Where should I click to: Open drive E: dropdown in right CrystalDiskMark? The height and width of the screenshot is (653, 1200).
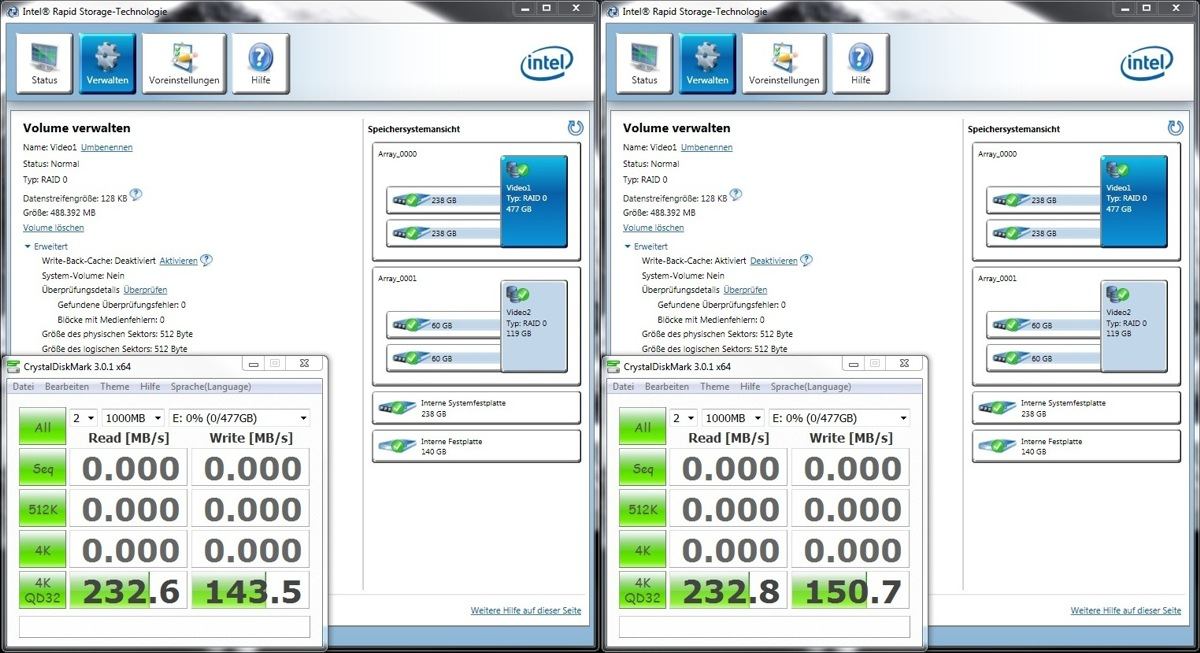pyautogui.click(x=839, y=418)
